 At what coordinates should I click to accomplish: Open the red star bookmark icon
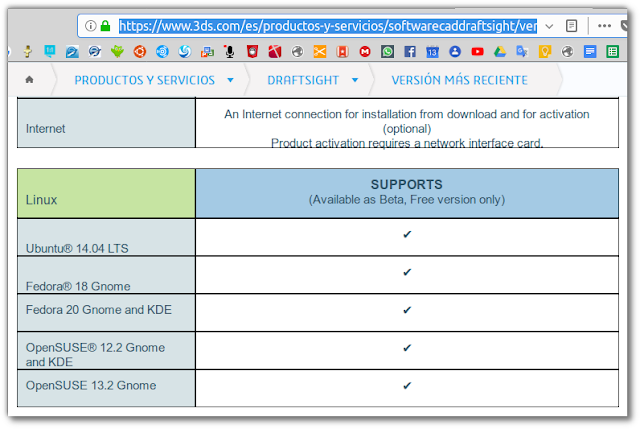pos(342,52)
